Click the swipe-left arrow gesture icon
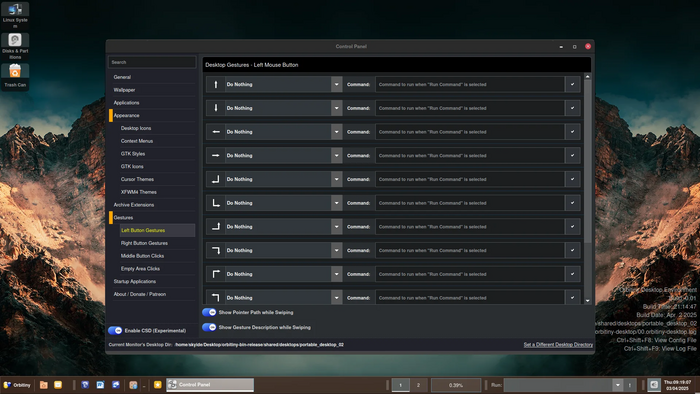The image size is (700, 394). point(216,132)
